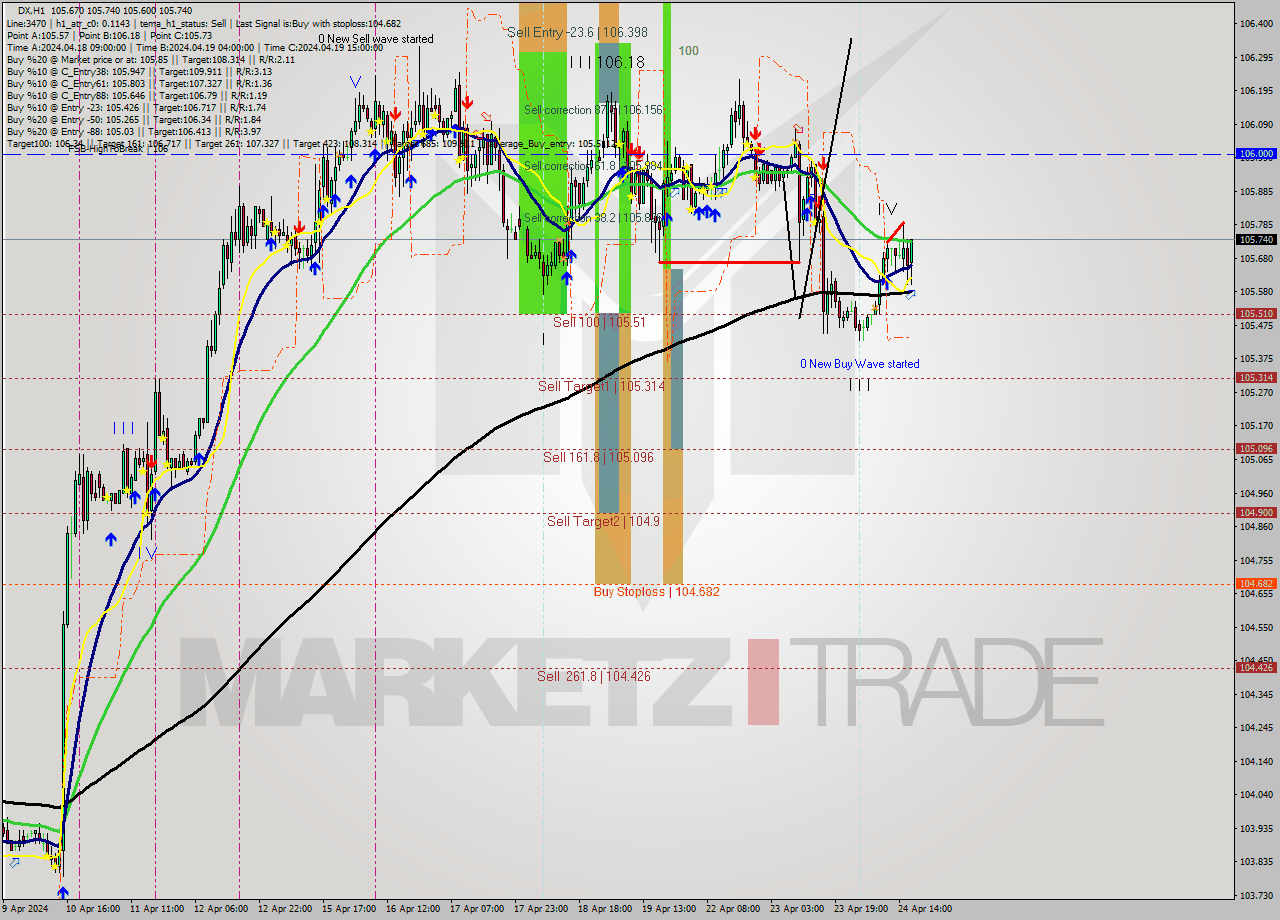Click the orange 104.682 price tag
Screen dimensions: 1280x920
[1256, 583]
